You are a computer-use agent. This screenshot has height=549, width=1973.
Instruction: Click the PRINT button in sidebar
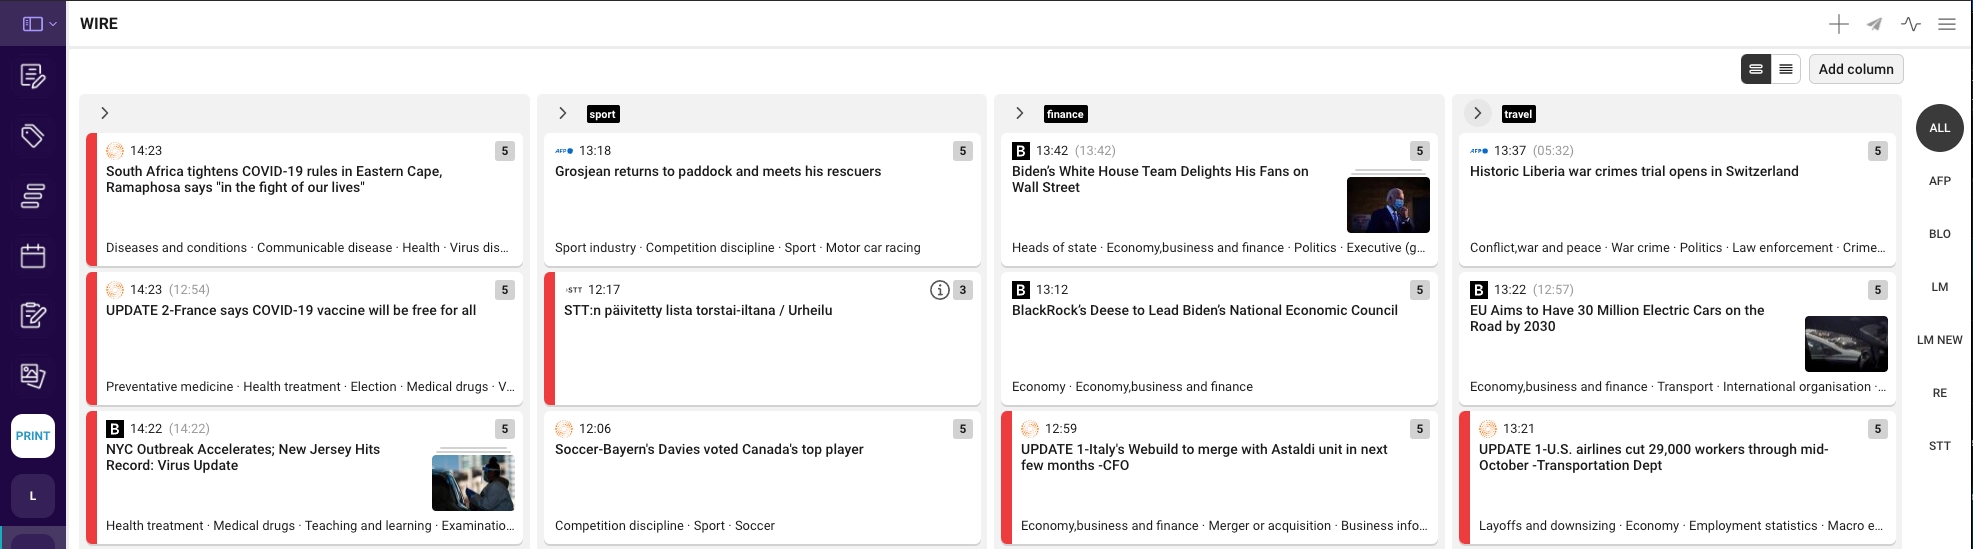[x=33, y=436]
